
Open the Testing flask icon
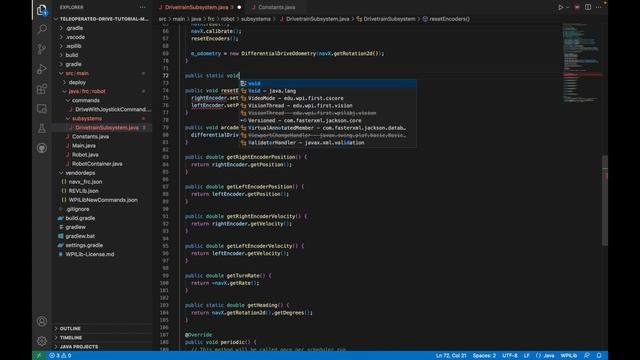(42, 129)
